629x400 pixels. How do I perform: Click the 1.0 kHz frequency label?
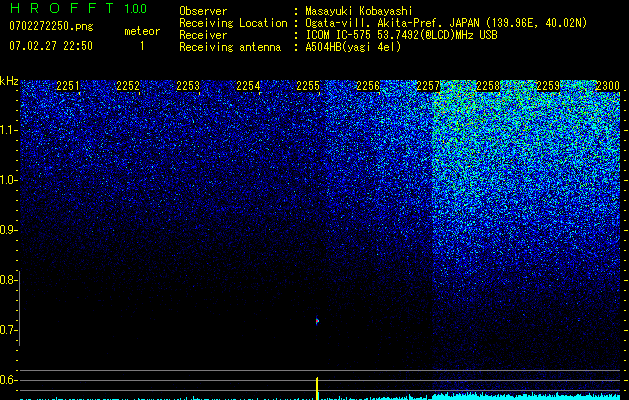coord(8,180)
